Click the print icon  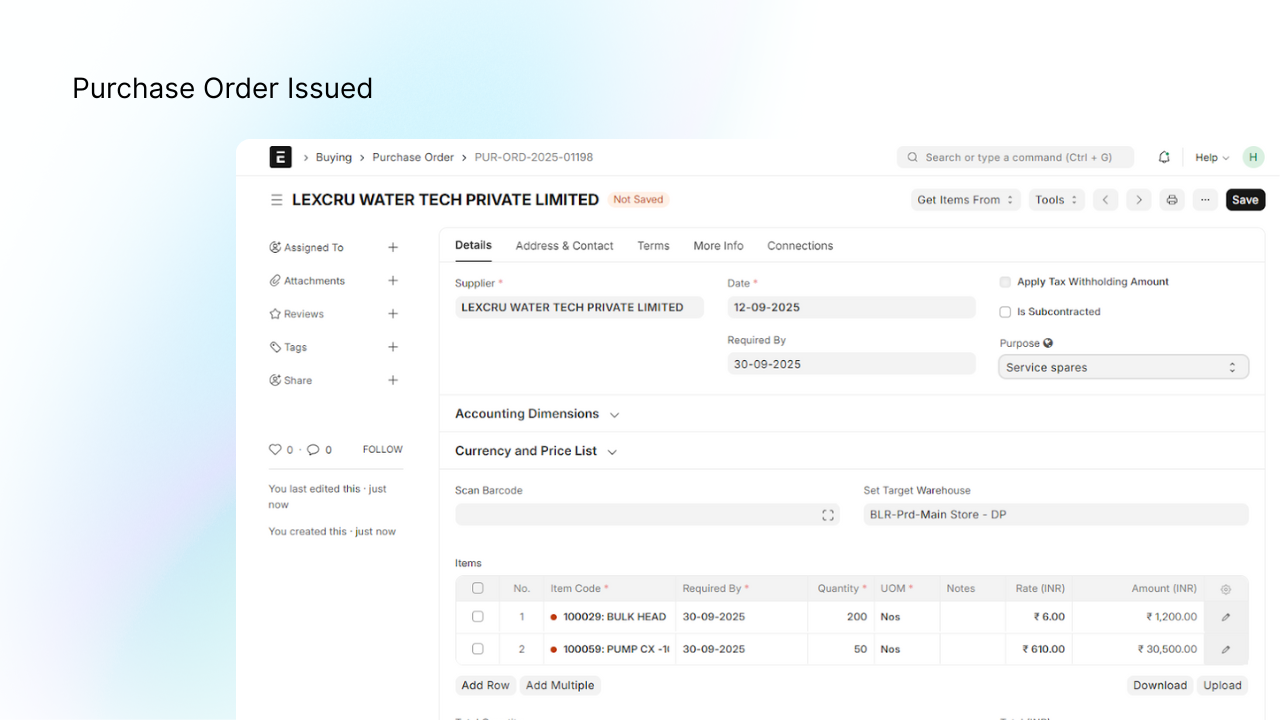[x=1172, y=200]
